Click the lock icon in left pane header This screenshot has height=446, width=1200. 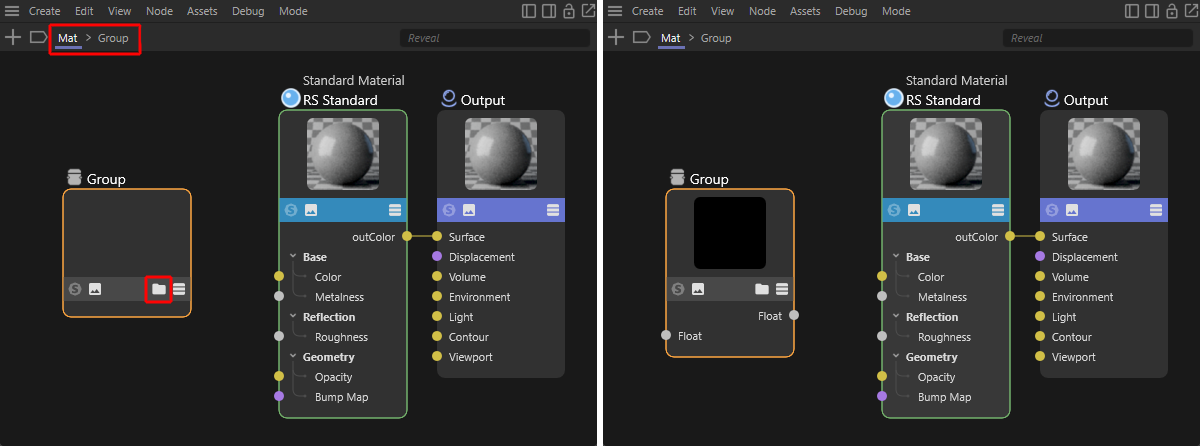pos(568,11)
